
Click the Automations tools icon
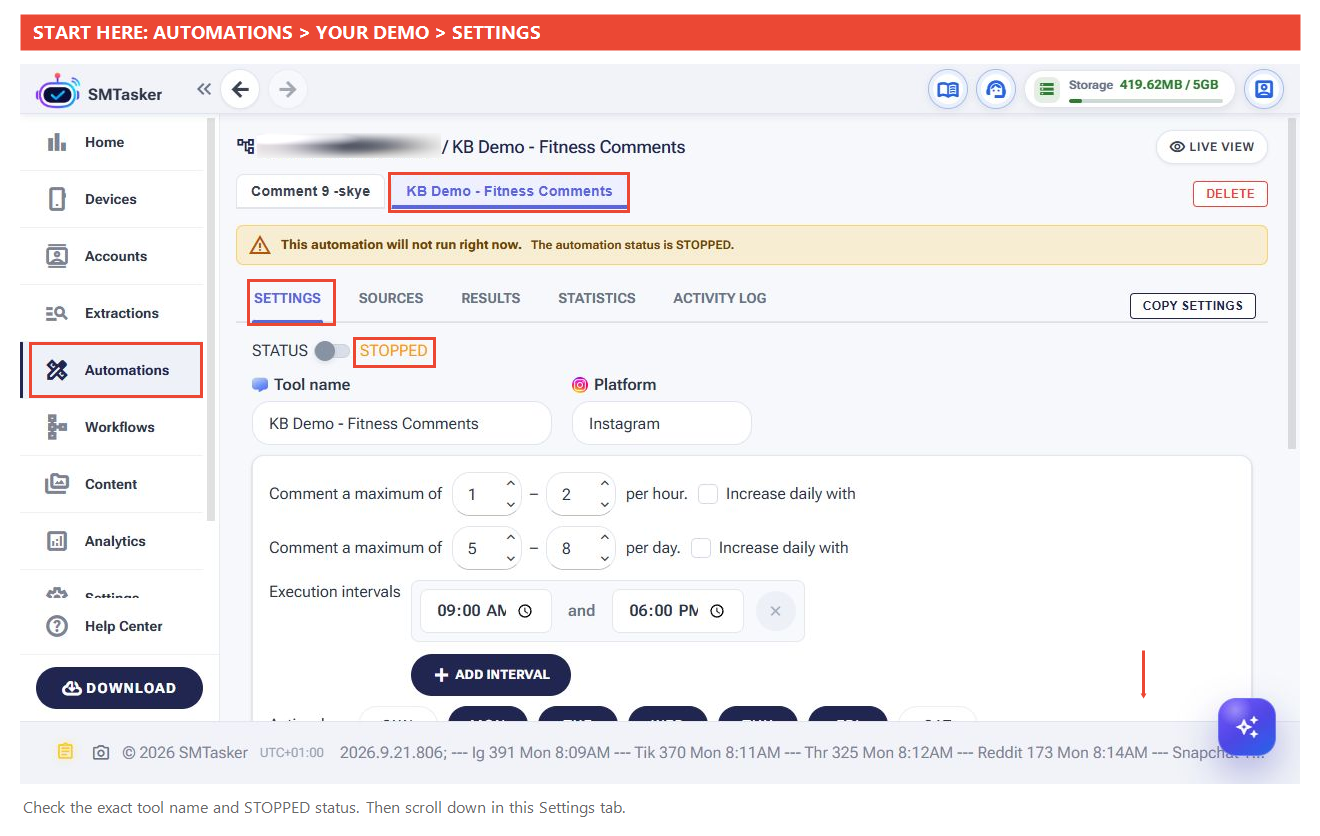coord(57,370)
